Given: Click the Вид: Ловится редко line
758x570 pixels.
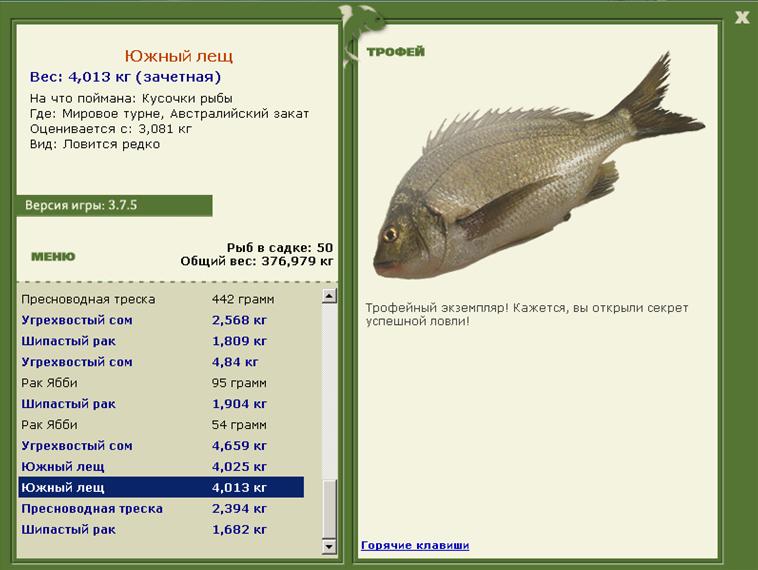Looking at the screenshot, I should [x=95, y=144].
